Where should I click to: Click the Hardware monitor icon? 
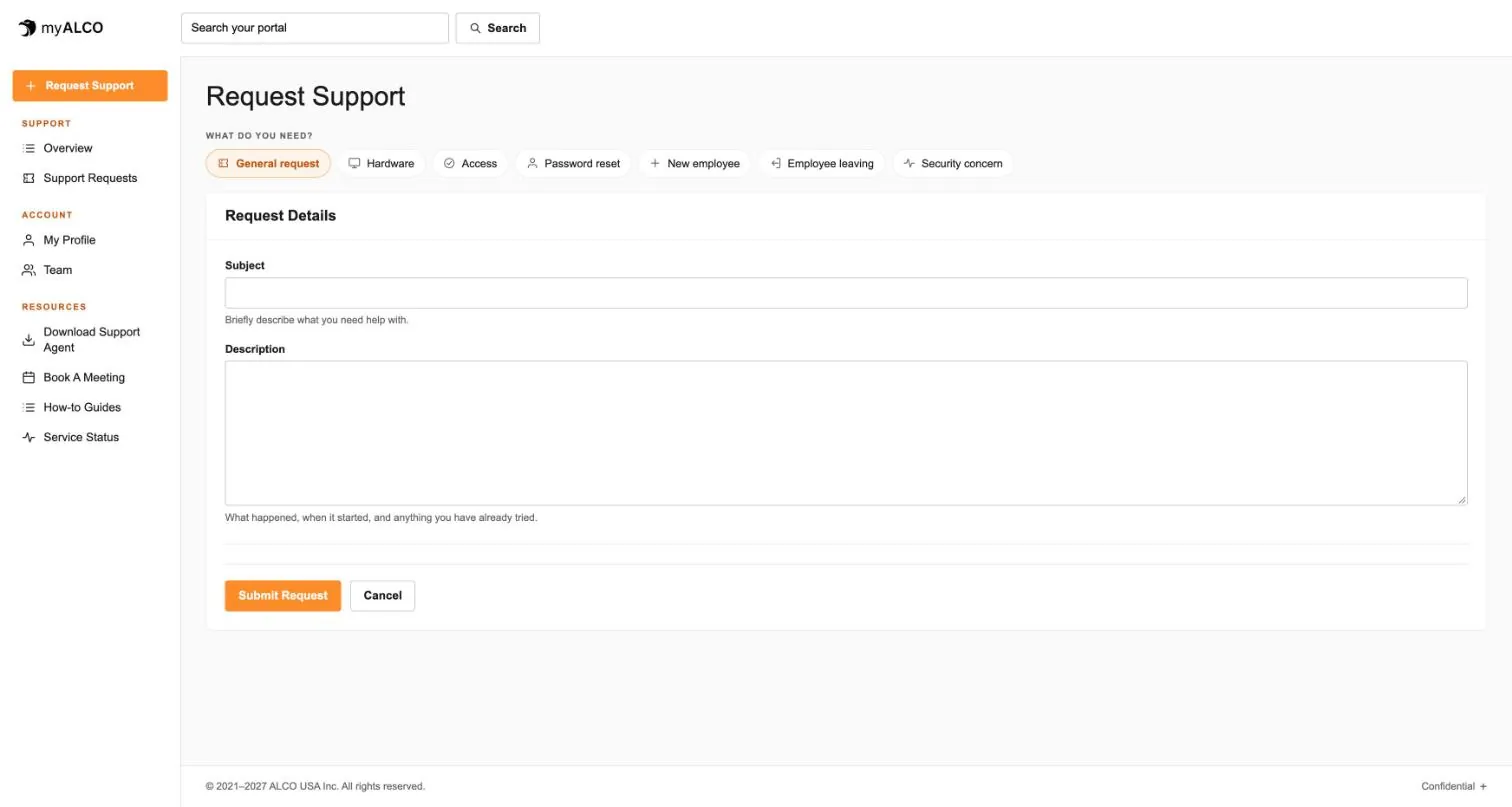pos(354,163)
